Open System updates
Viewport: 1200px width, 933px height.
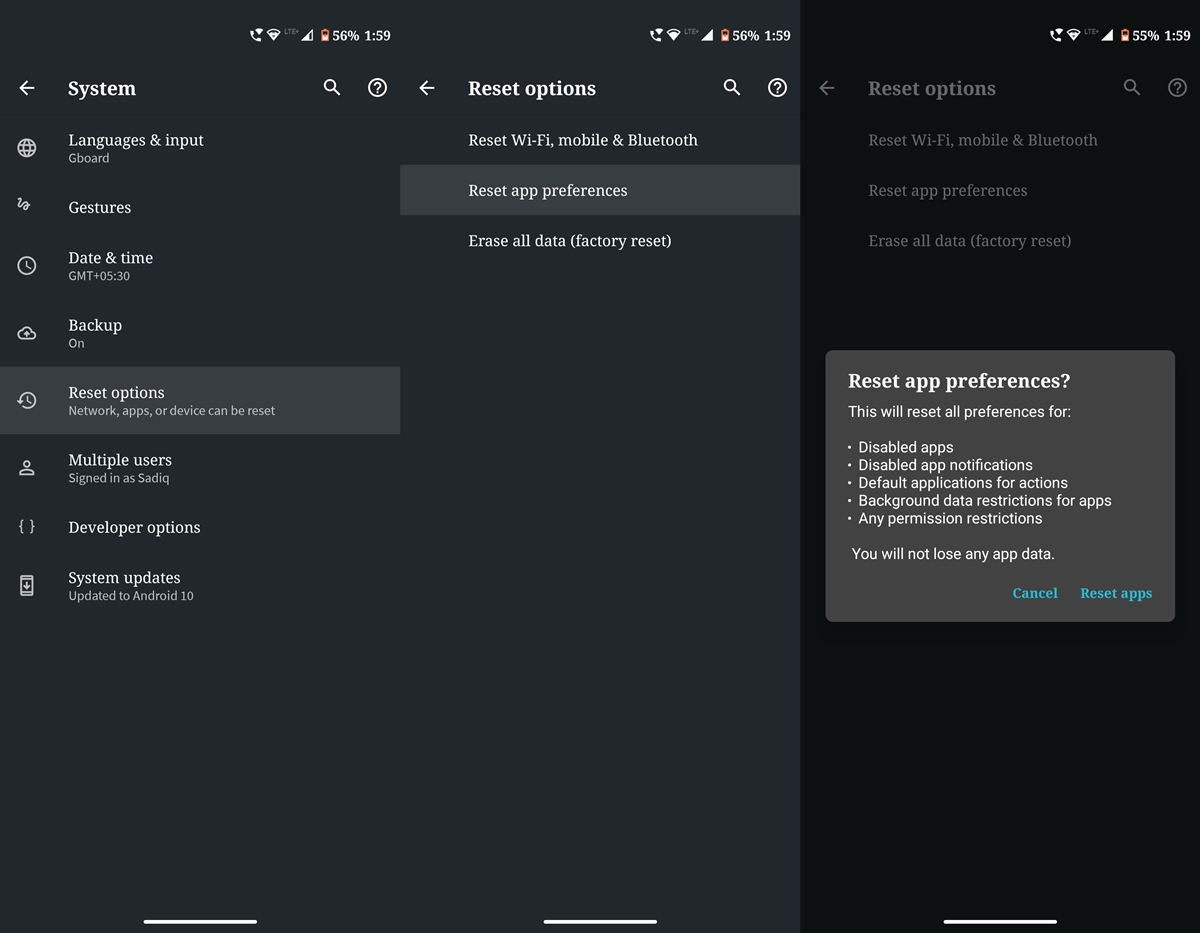pyautogui.click(x=200, y=586)
